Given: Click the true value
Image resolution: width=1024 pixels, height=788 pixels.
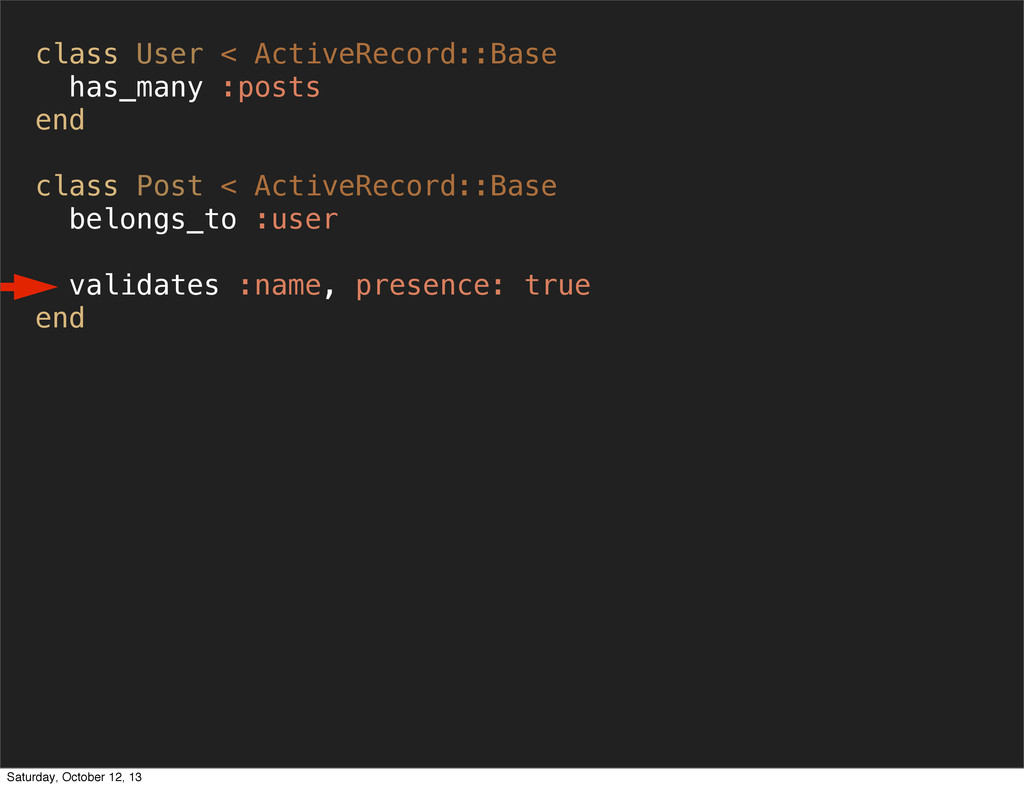Looking at the screenshot, I should 557,285.
